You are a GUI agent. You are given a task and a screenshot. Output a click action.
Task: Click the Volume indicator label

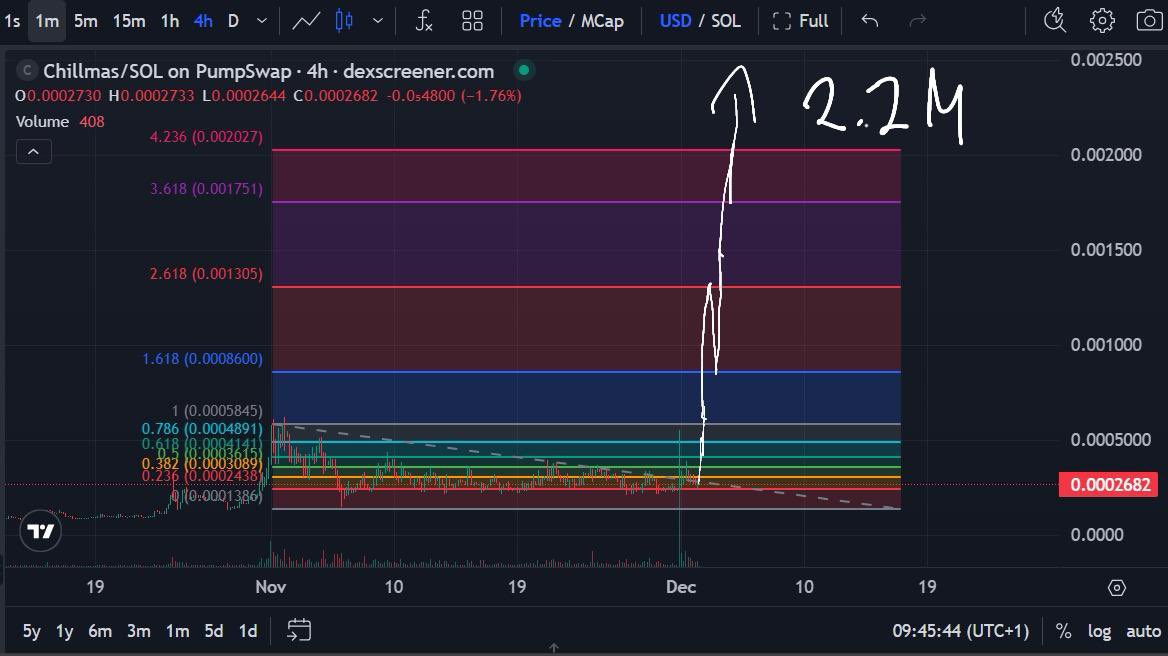(42, 121)
